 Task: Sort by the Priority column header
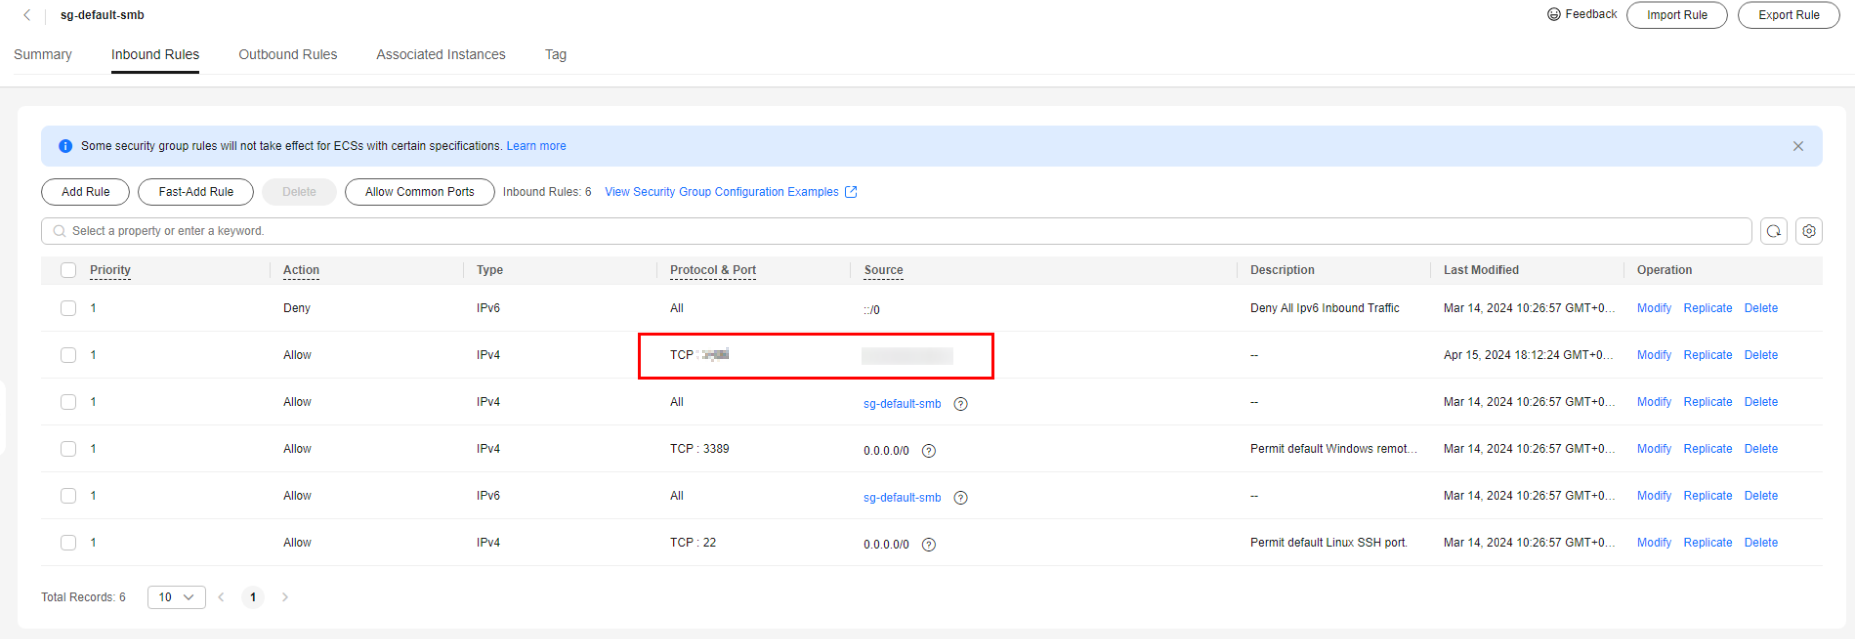(110, 270)
